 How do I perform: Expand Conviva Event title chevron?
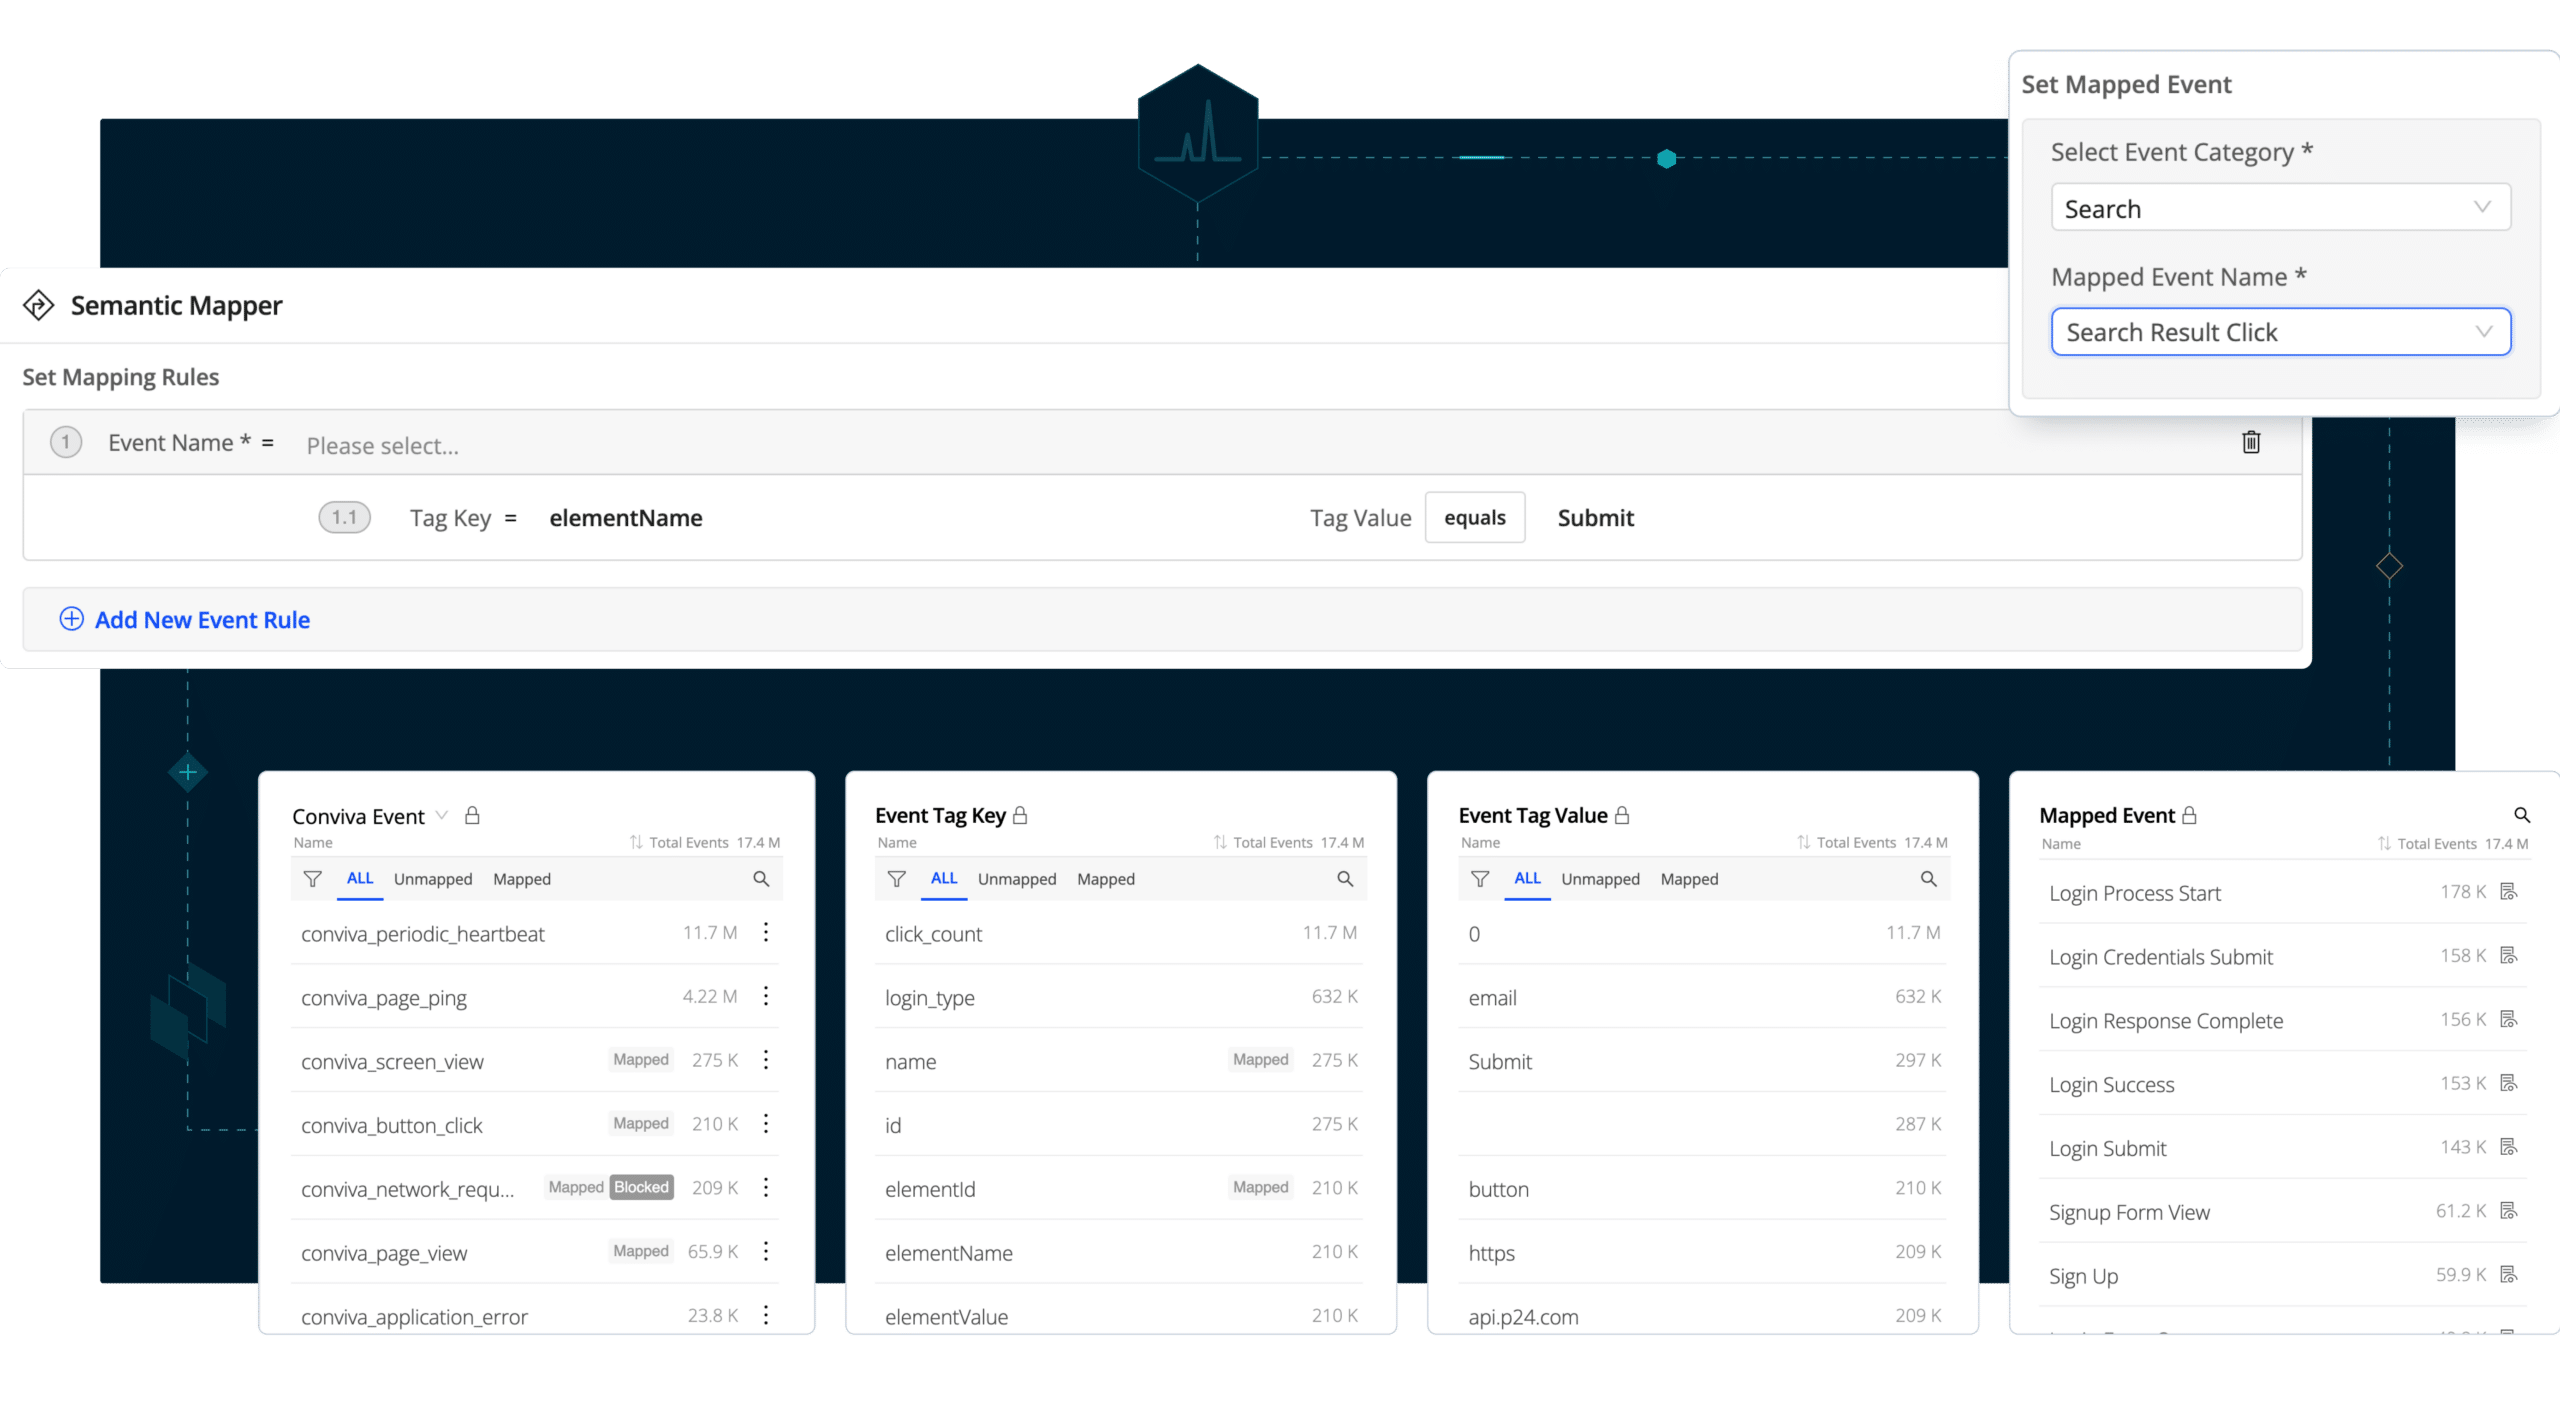coord(441,815)
